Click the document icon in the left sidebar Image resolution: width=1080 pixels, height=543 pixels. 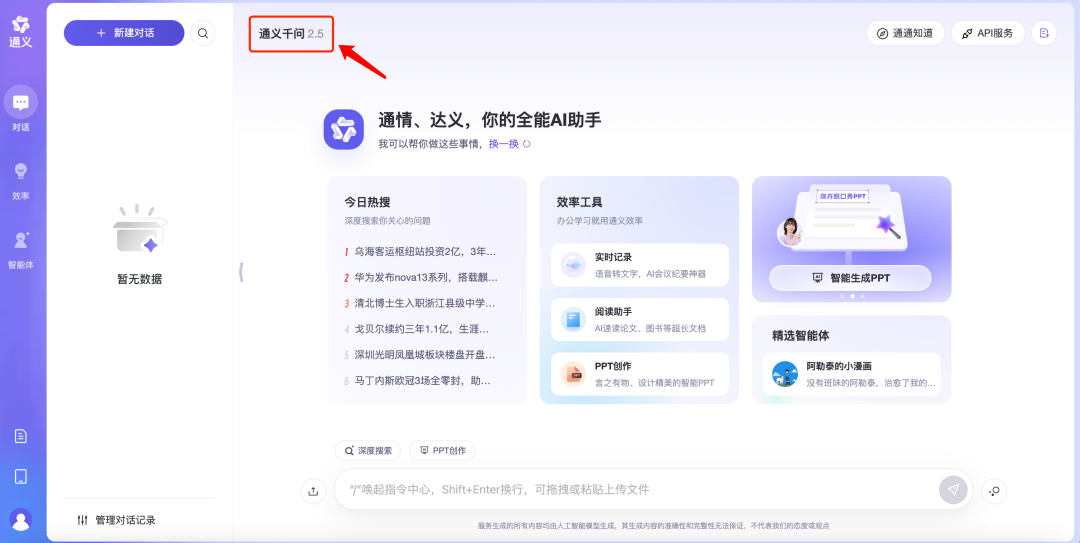click(21, 436)
